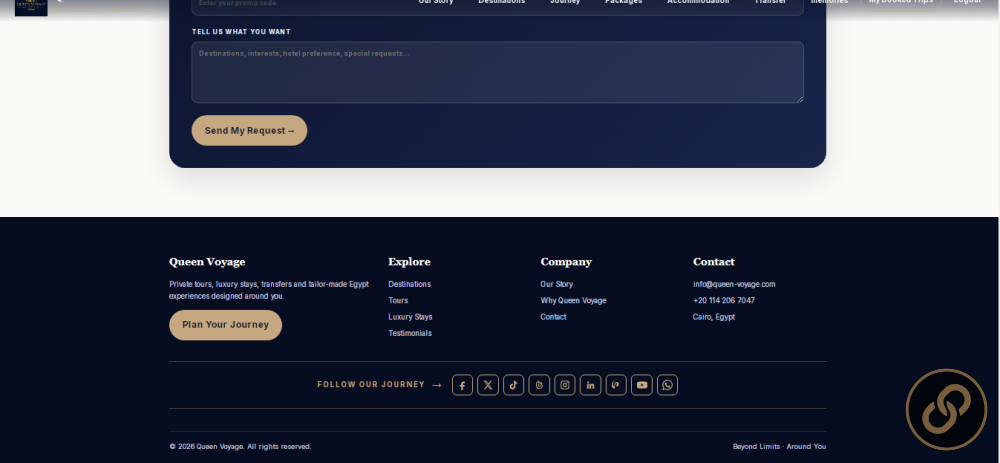
Task: Click the Queen Voyage footer heading
Action: point(207,262)
